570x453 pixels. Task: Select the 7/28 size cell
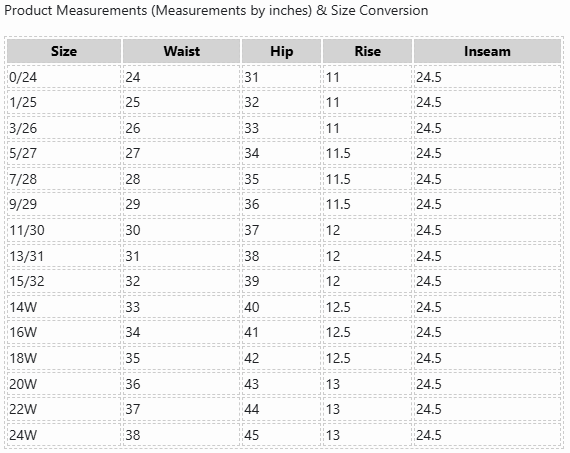[64, 179]
